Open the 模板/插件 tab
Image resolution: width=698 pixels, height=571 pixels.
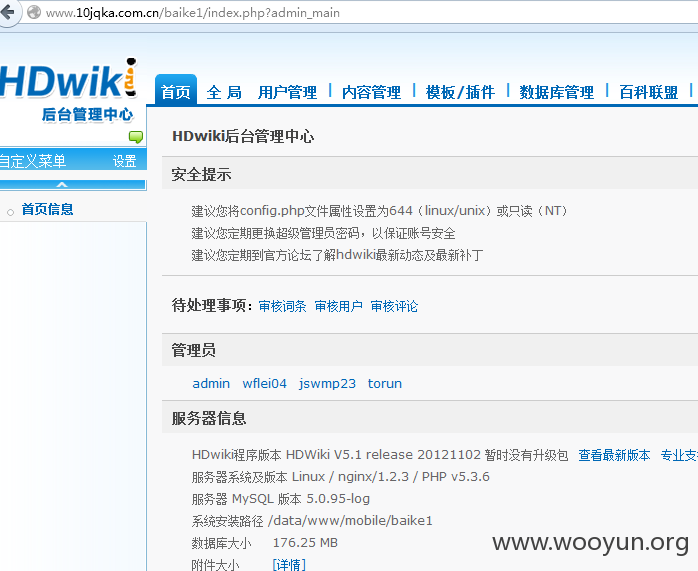460,93
